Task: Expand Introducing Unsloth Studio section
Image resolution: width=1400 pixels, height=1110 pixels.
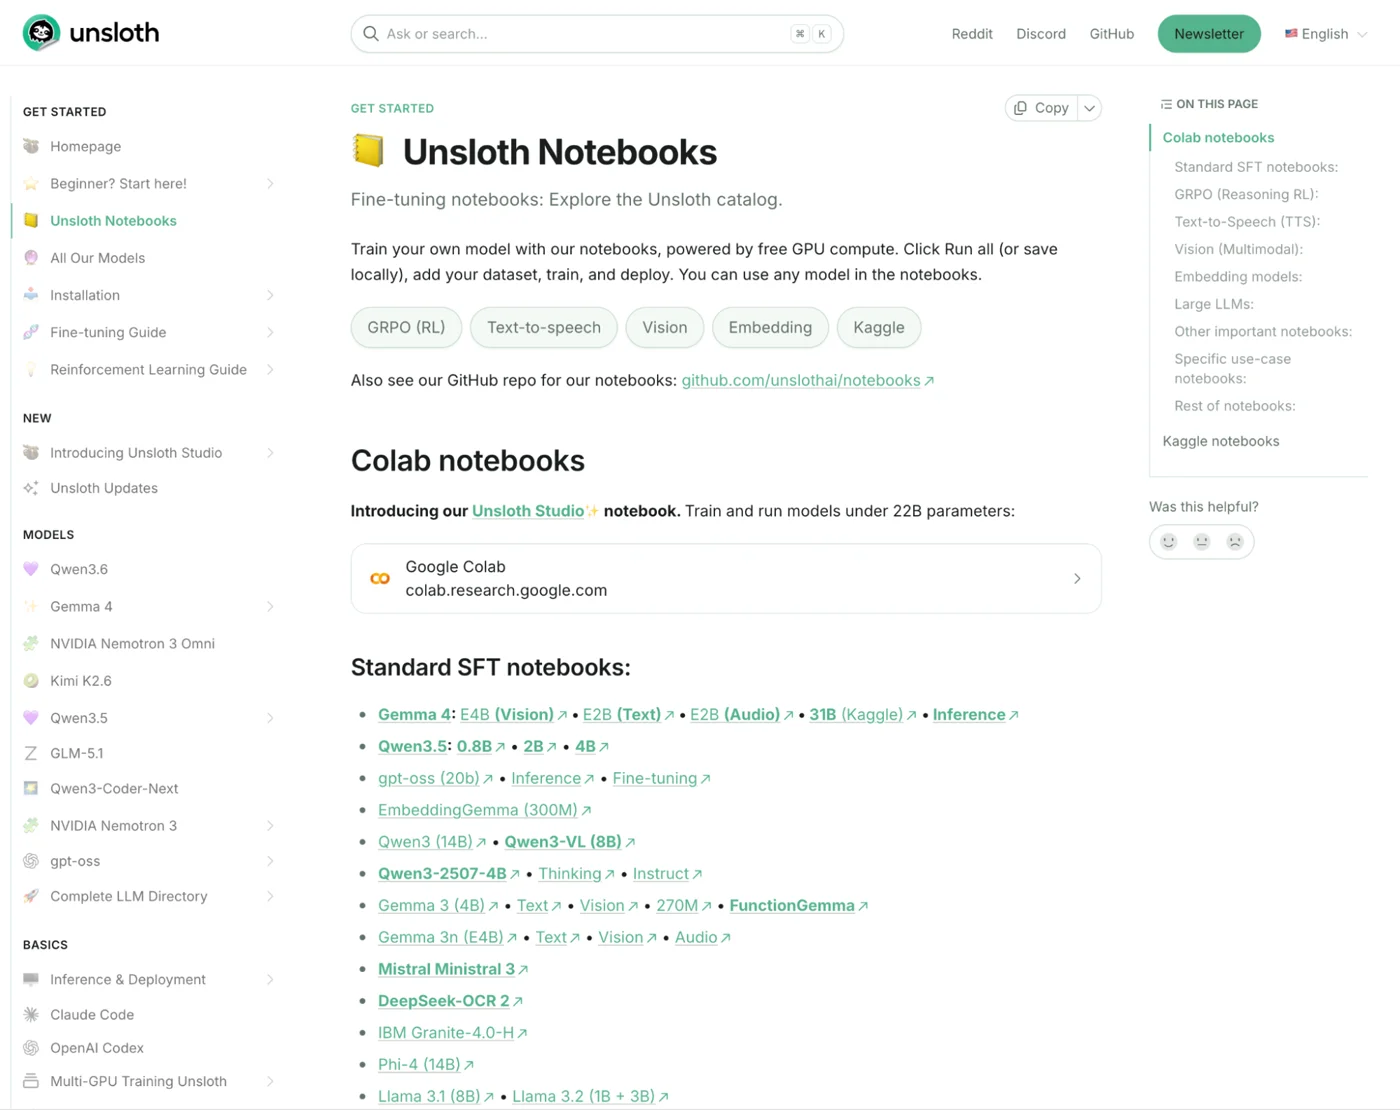Action: coord(270,453)
